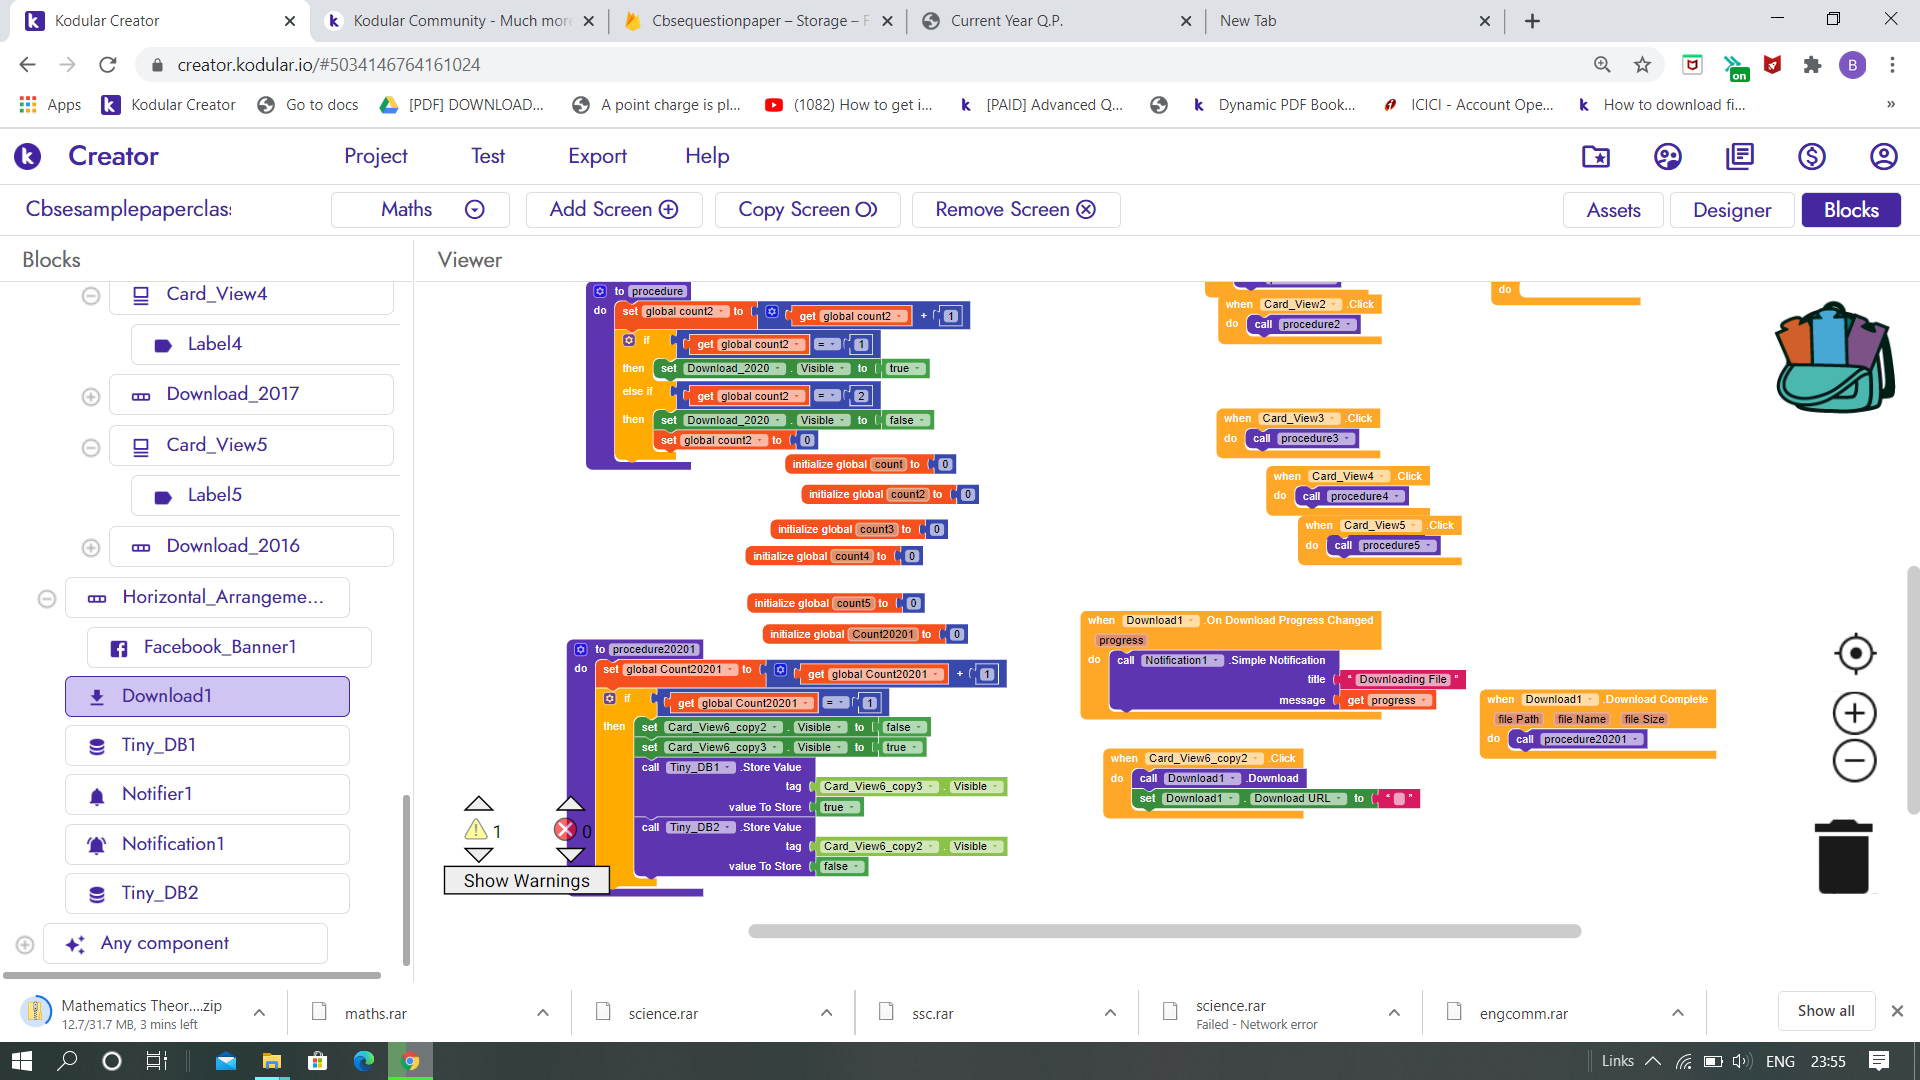Toggle the Show Warnings button
The width and height of the screenshot is (1920, 1080).
[526, 880]
